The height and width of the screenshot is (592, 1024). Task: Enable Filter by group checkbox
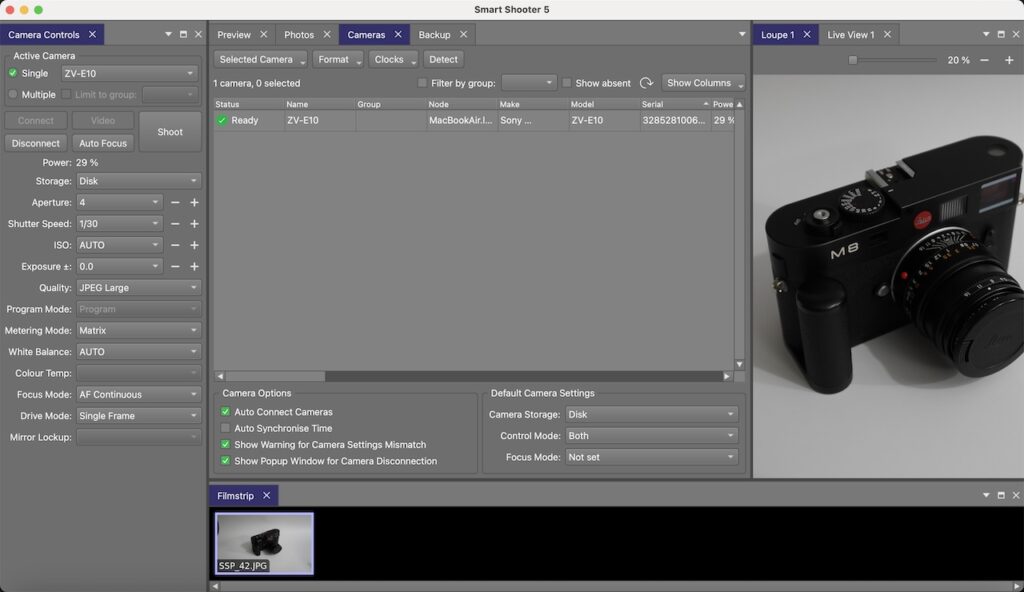tap(423, 83)
